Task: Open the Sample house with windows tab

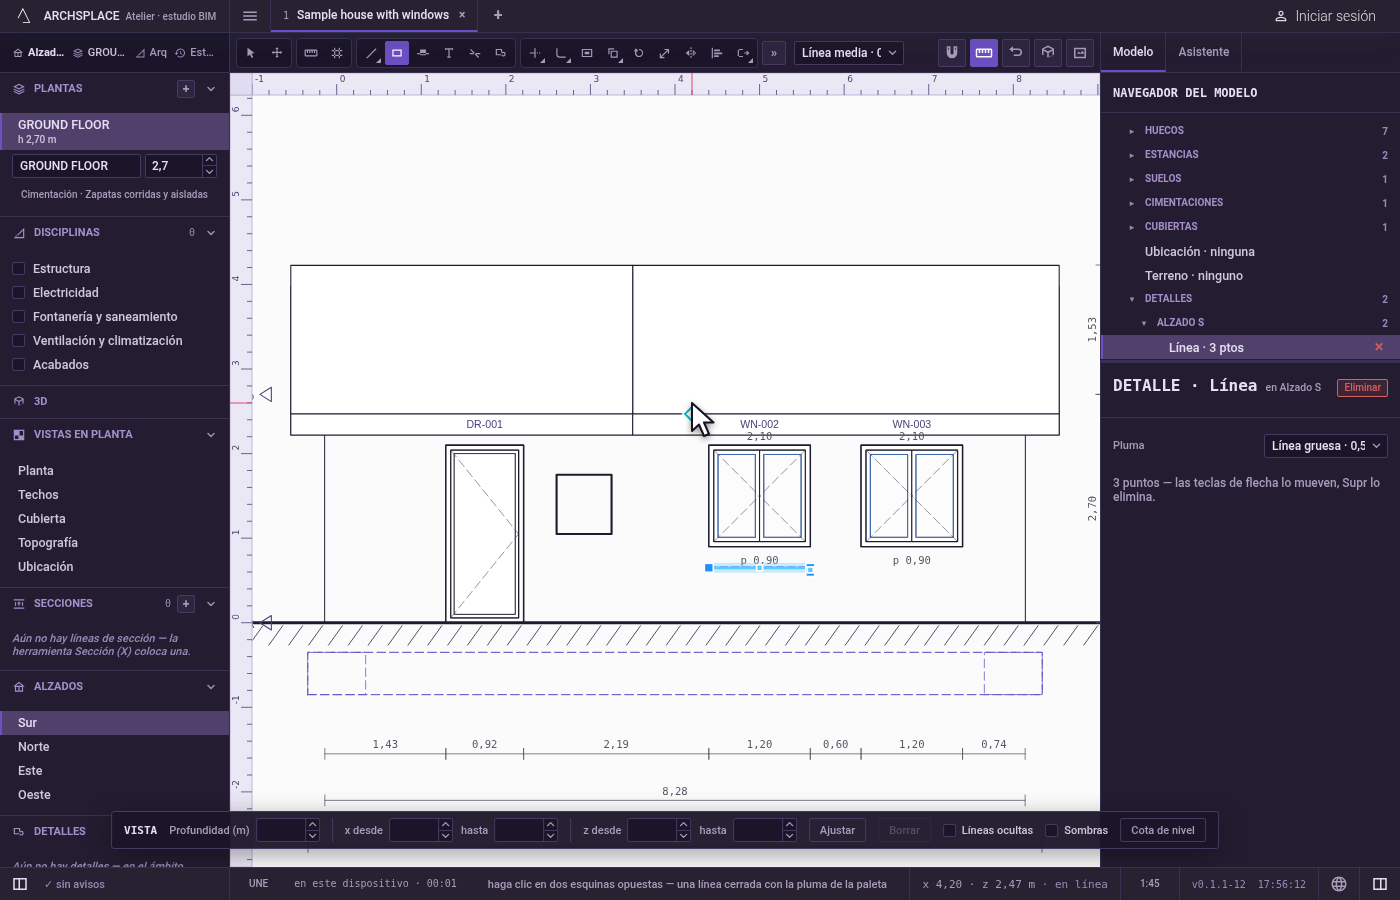Action: point(372,15)
